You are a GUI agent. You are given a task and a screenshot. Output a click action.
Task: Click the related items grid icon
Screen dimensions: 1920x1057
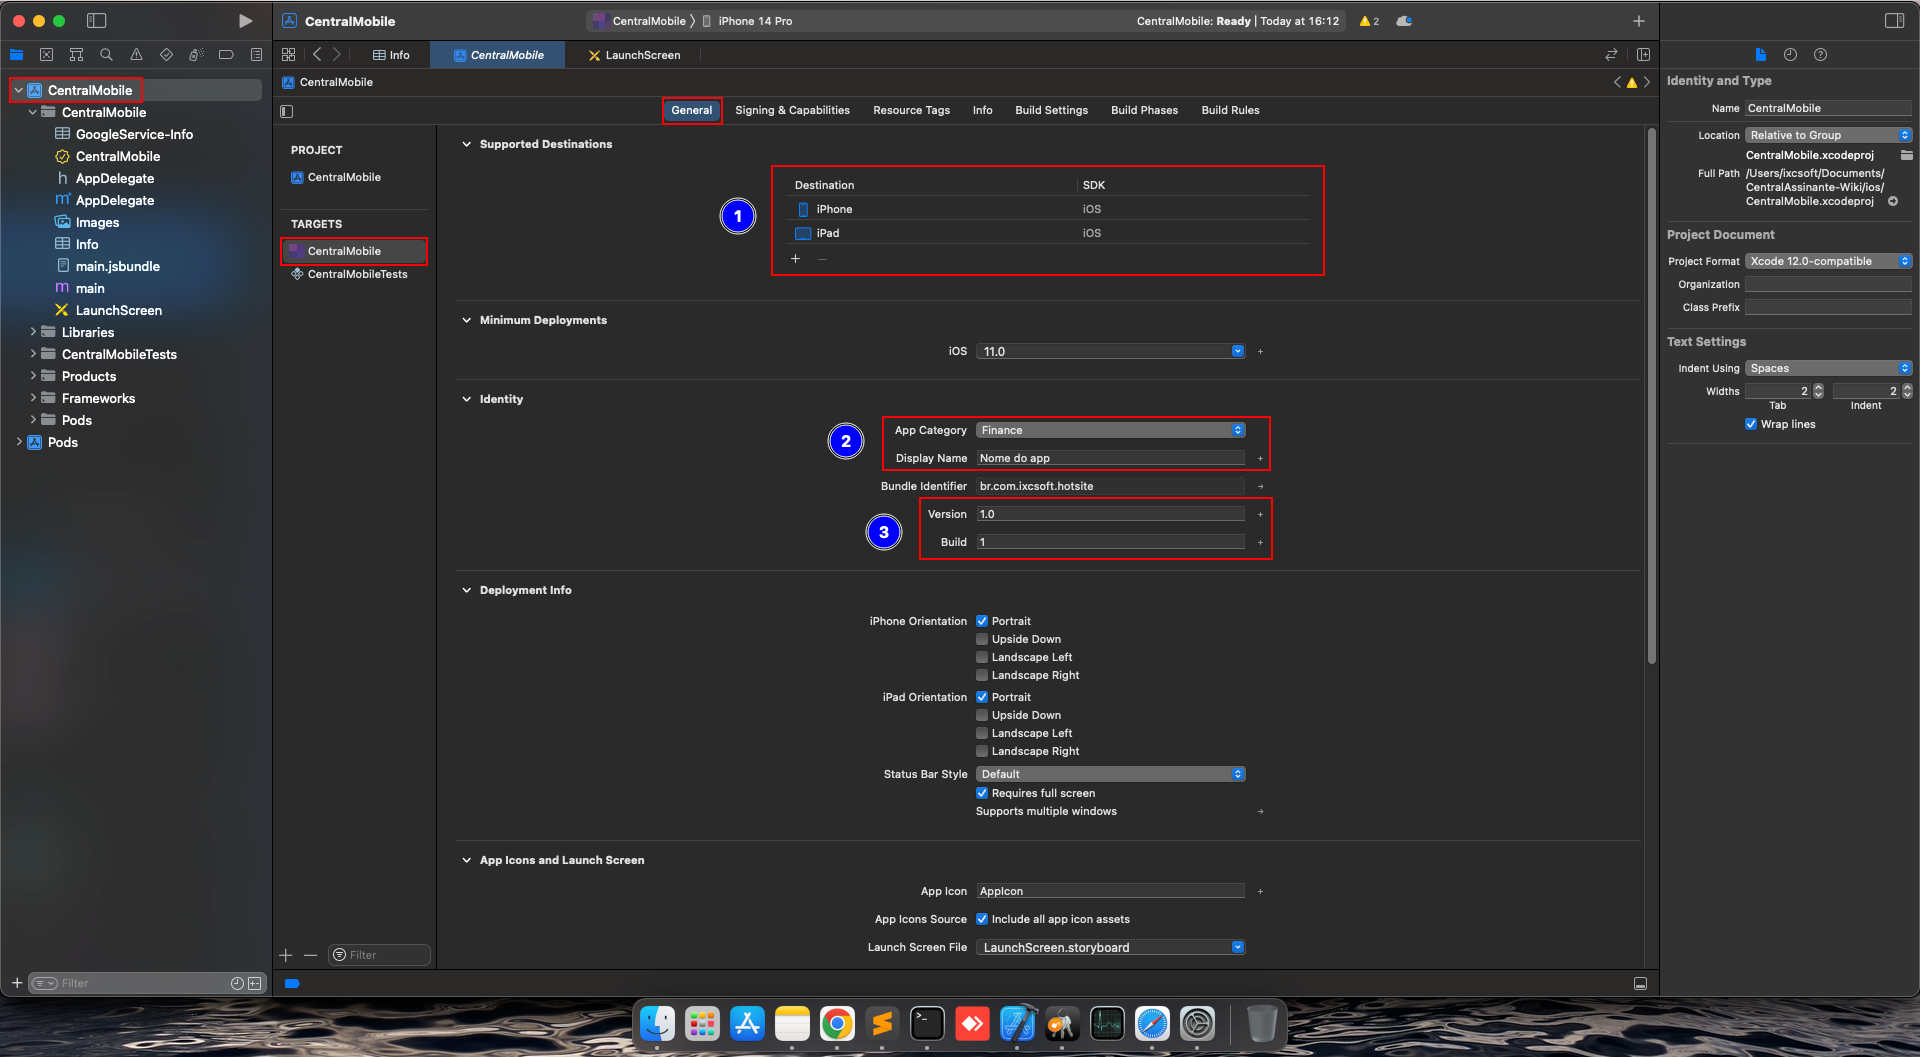tap(289, 55)
